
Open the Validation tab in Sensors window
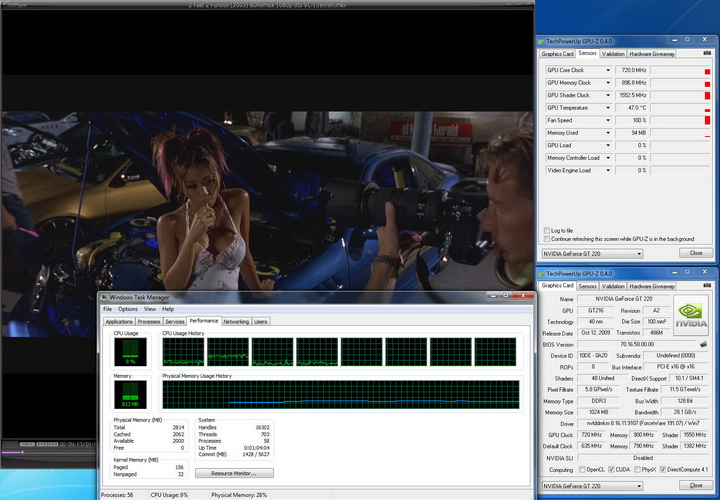tap(613, 53)
